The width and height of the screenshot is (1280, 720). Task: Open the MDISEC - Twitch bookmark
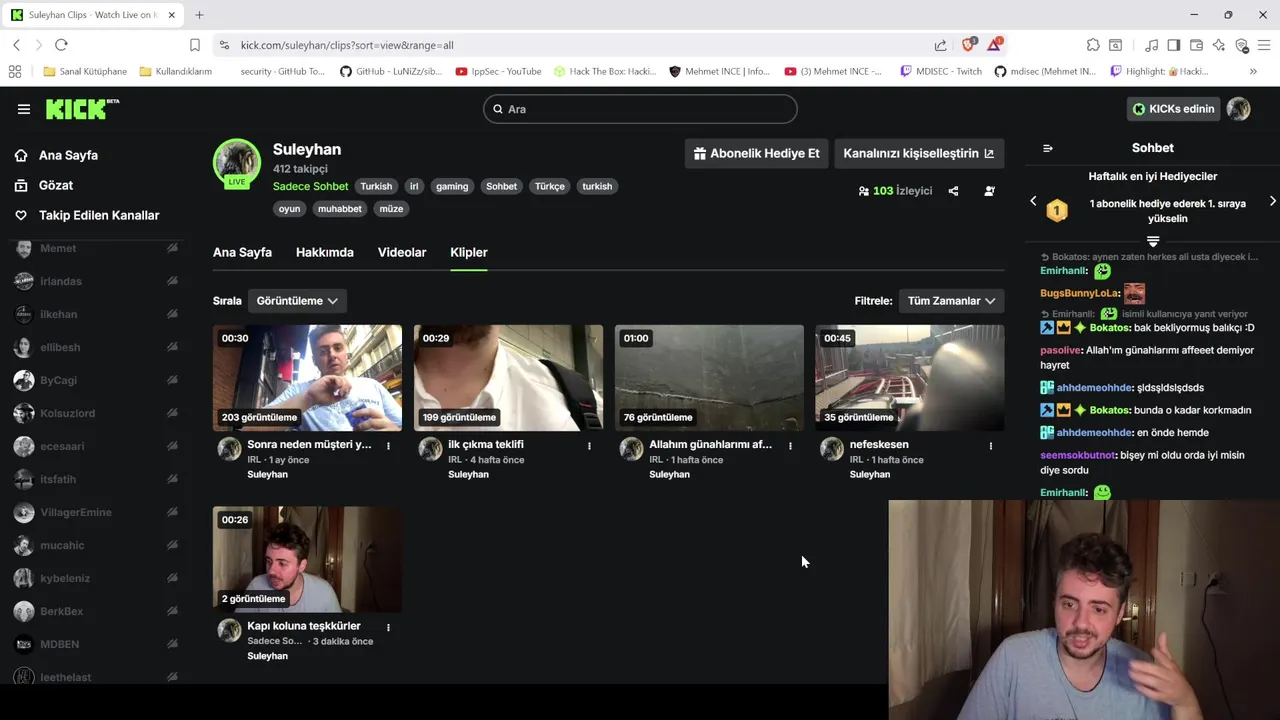point(941,71)
